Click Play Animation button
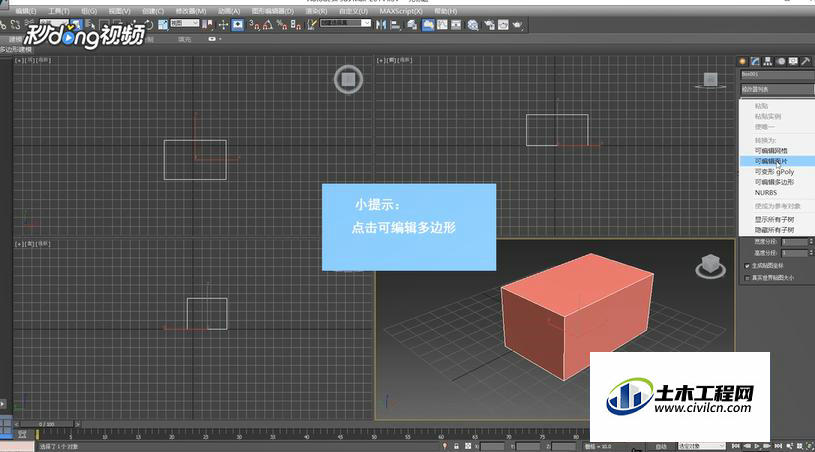Image resolution: width=815 pixels, height=452 pixels. [757, 446]
